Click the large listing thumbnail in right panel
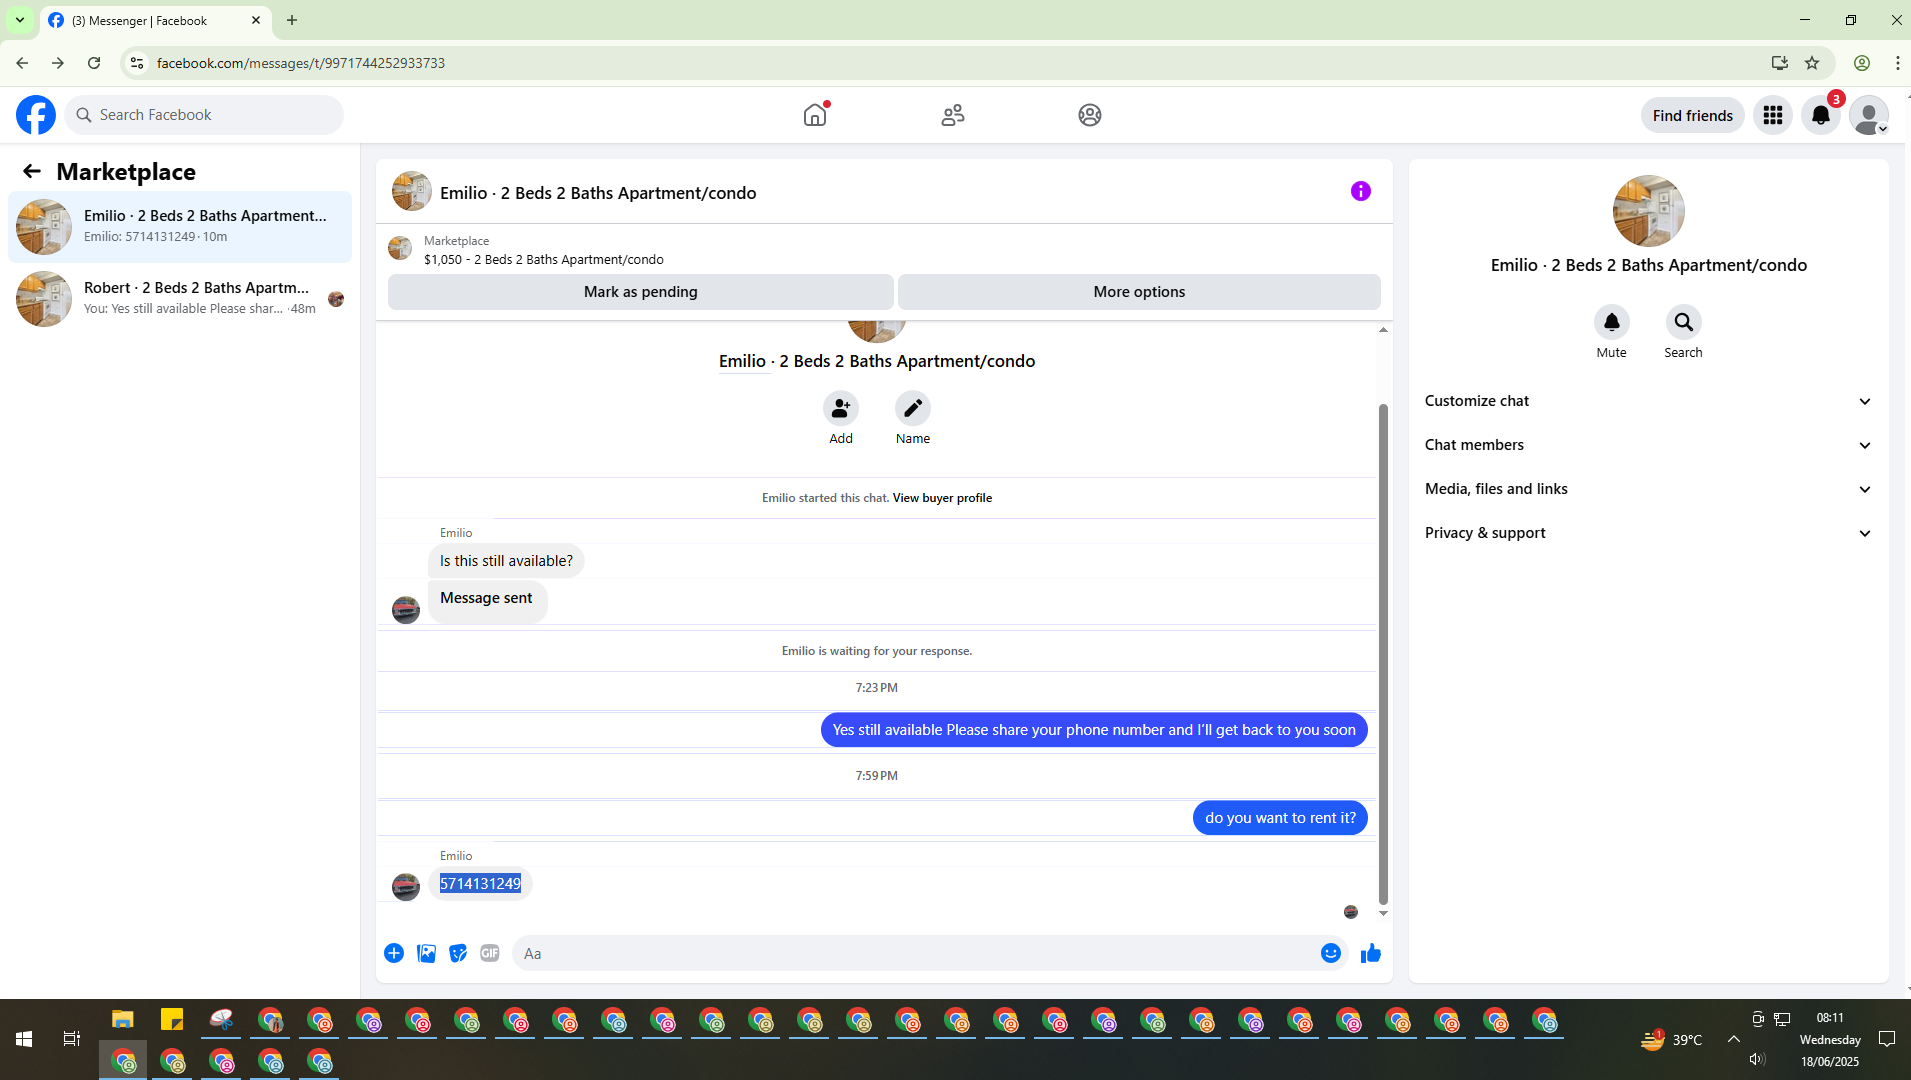Image resolution: width=1911 pixels, height=1080 pixels. coord(1649,211)
